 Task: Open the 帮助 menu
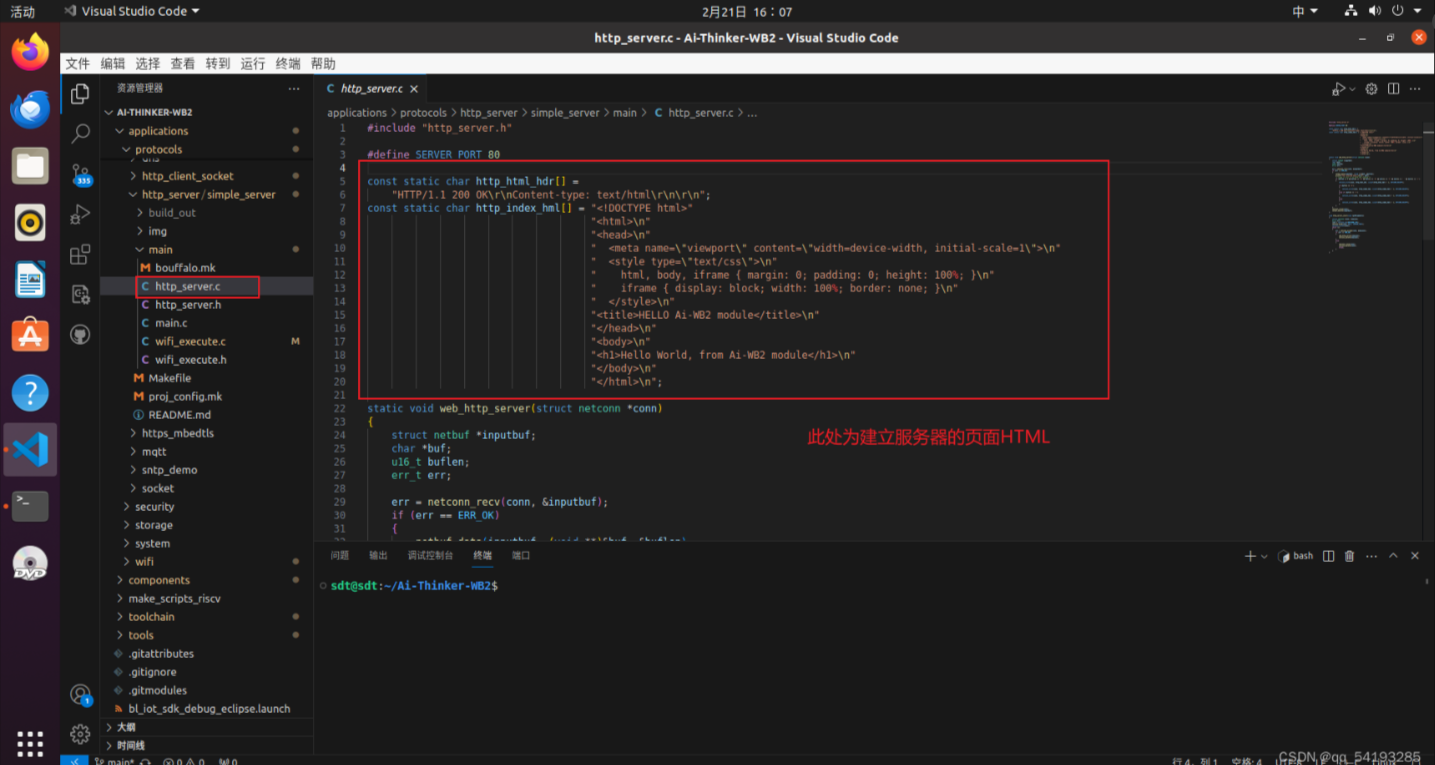click(x=323, y=63)
